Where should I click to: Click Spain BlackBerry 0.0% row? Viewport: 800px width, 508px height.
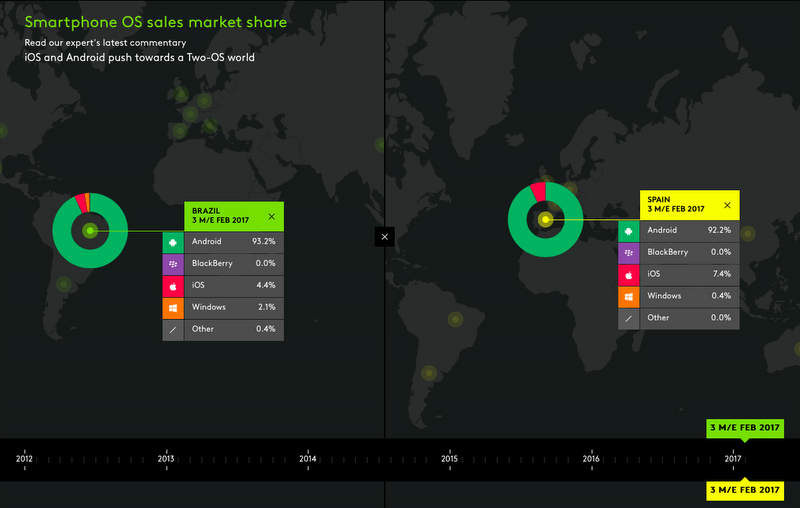pos(679,253)
